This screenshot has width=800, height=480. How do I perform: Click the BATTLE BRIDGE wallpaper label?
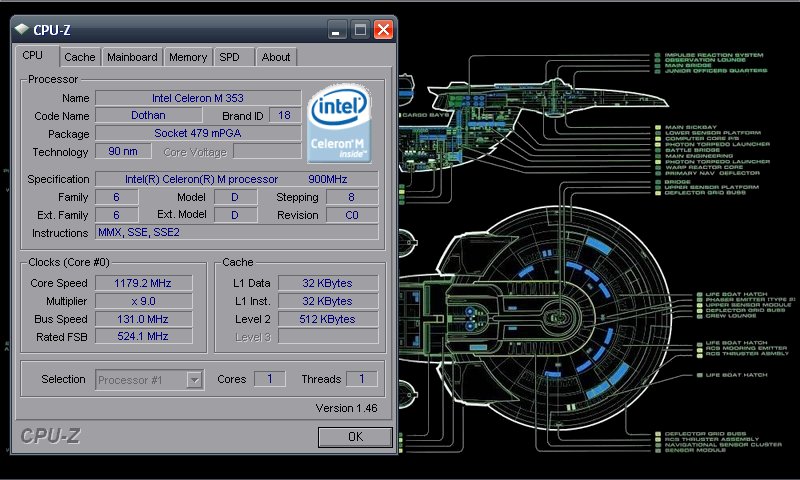[x=692, y=150]
